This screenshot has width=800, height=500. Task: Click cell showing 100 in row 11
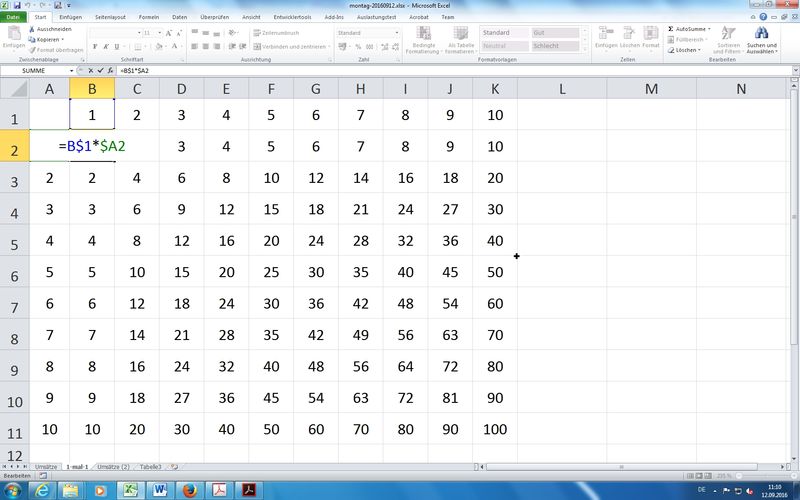tap(495, 429)
